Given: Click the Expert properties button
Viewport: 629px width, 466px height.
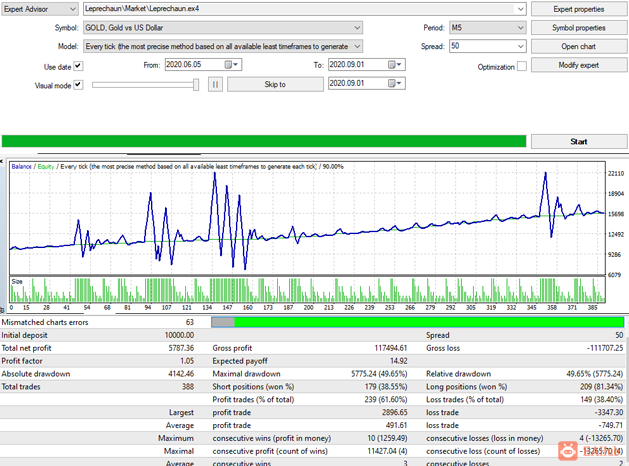Looking at the screenshot, I should click(x=578, y=9).
